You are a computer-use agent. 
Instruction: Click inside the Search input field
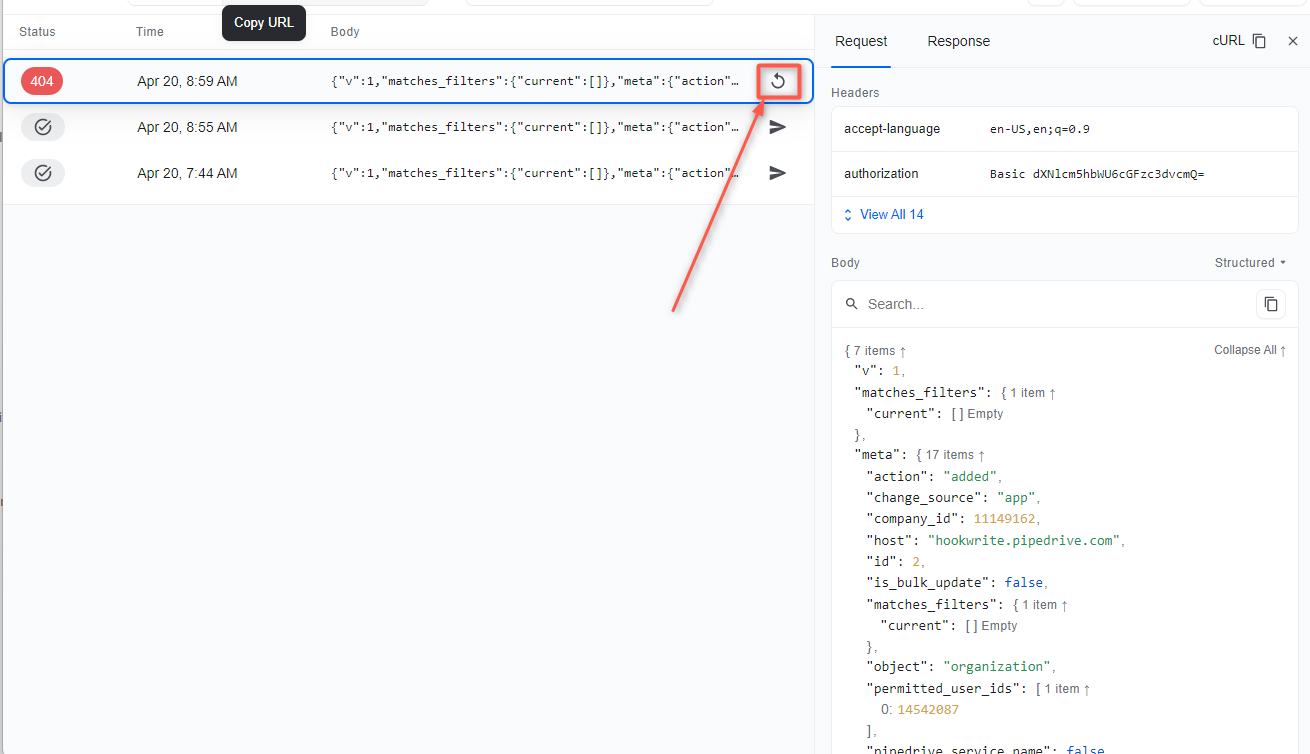[x=1000, y=304]
